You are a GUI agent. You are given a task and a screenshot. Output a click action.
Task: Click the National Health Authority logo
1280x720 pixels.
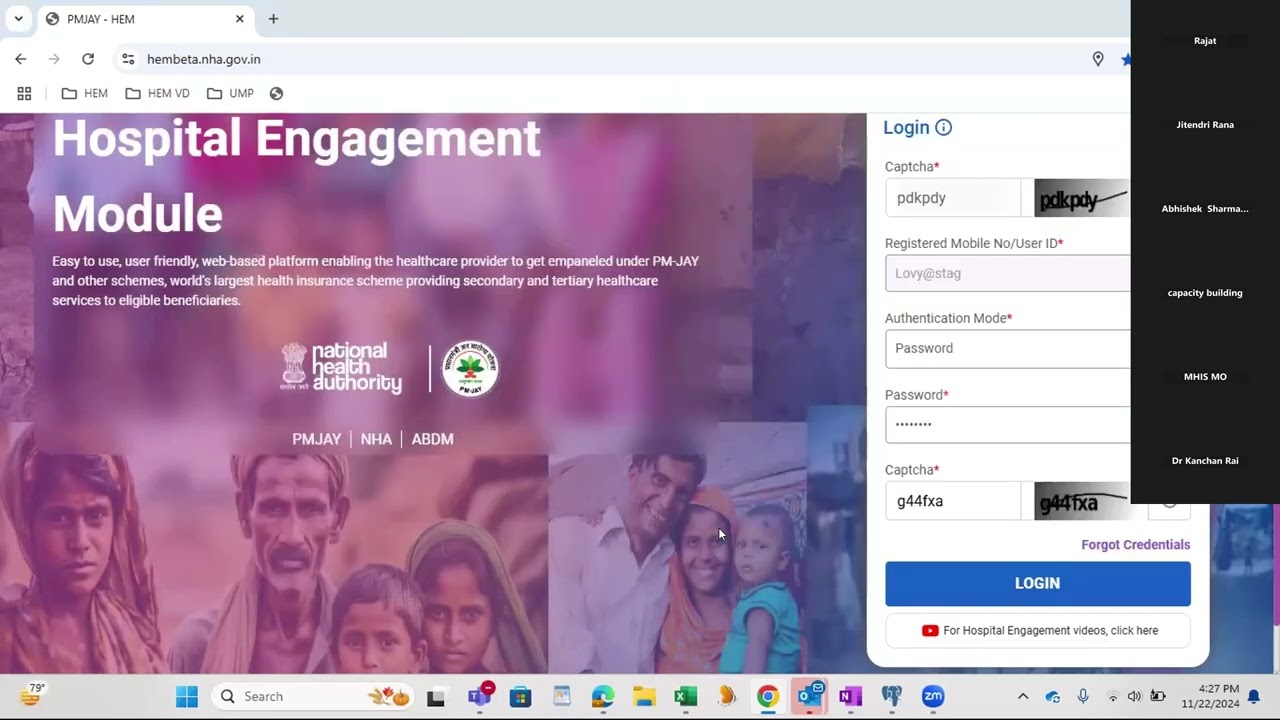click(341, 368)
